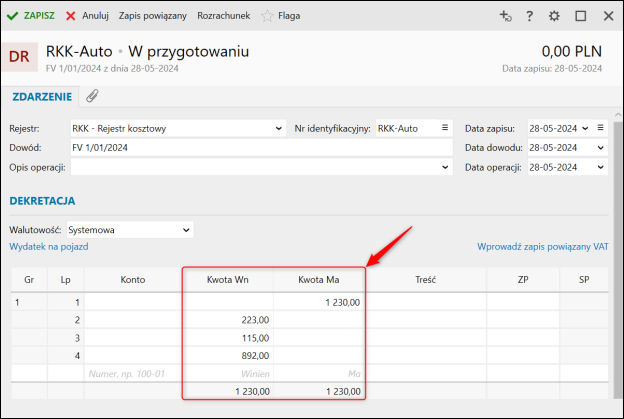The image size is (624, 419).
Task: Click the red X Anuluj cancel icon
Action: 70,16
